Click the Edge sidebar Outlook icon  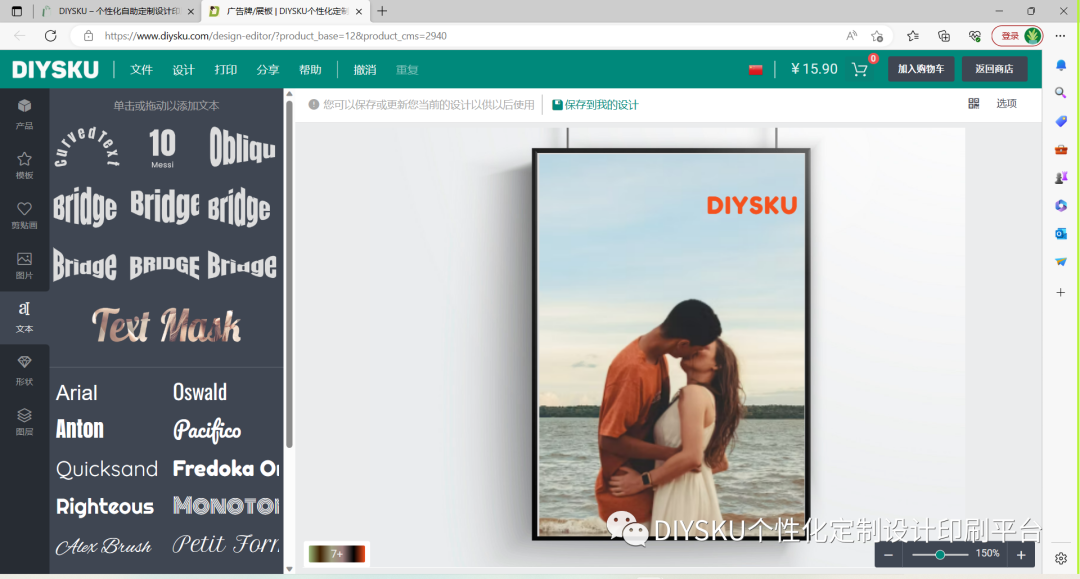1061,233
